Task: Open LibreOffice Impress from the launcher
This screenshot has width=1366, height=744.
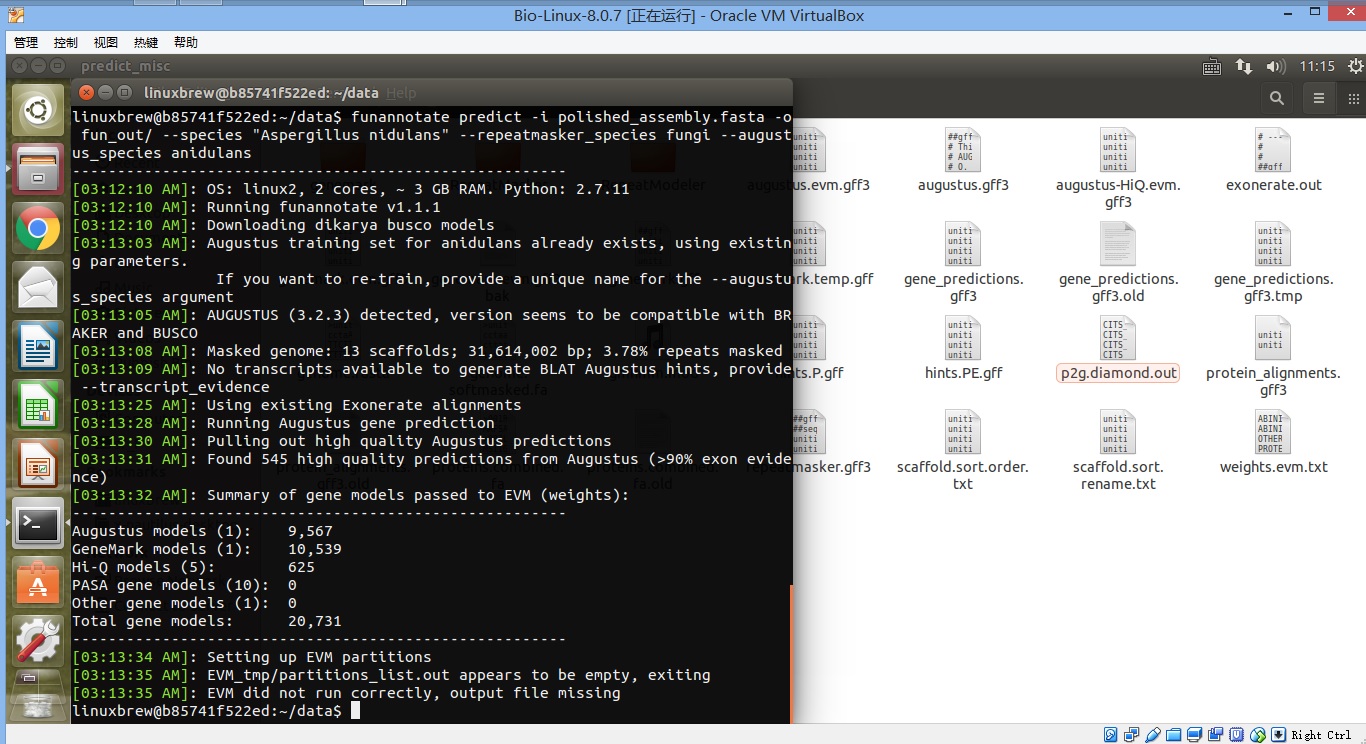Action: [37, 464]
